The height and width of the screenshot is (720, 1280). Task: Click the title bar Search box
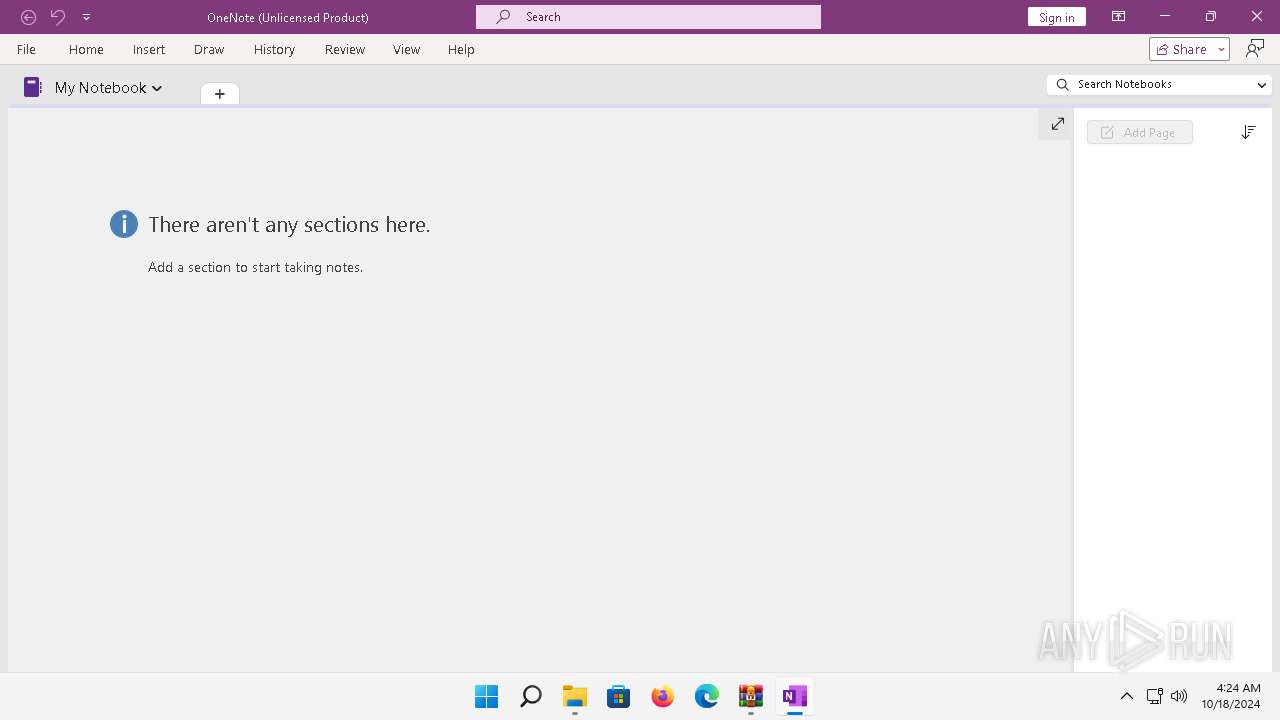point(648,17)
